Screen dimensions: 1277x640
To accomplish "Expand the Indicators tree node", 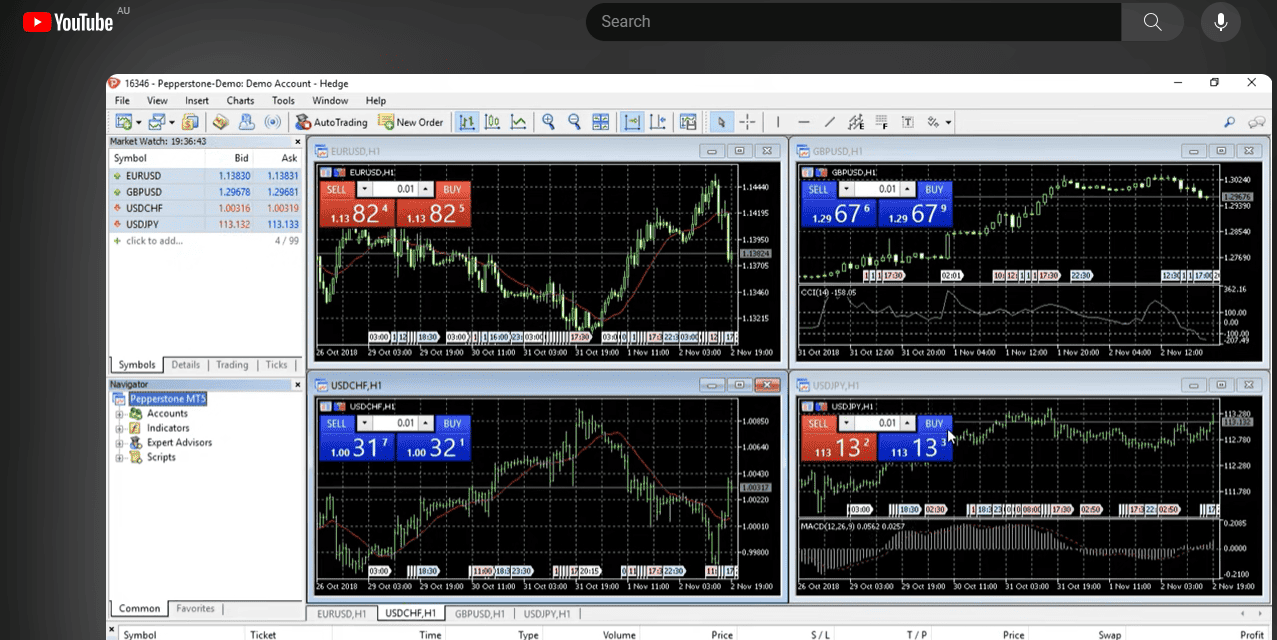I will (120, 428).
